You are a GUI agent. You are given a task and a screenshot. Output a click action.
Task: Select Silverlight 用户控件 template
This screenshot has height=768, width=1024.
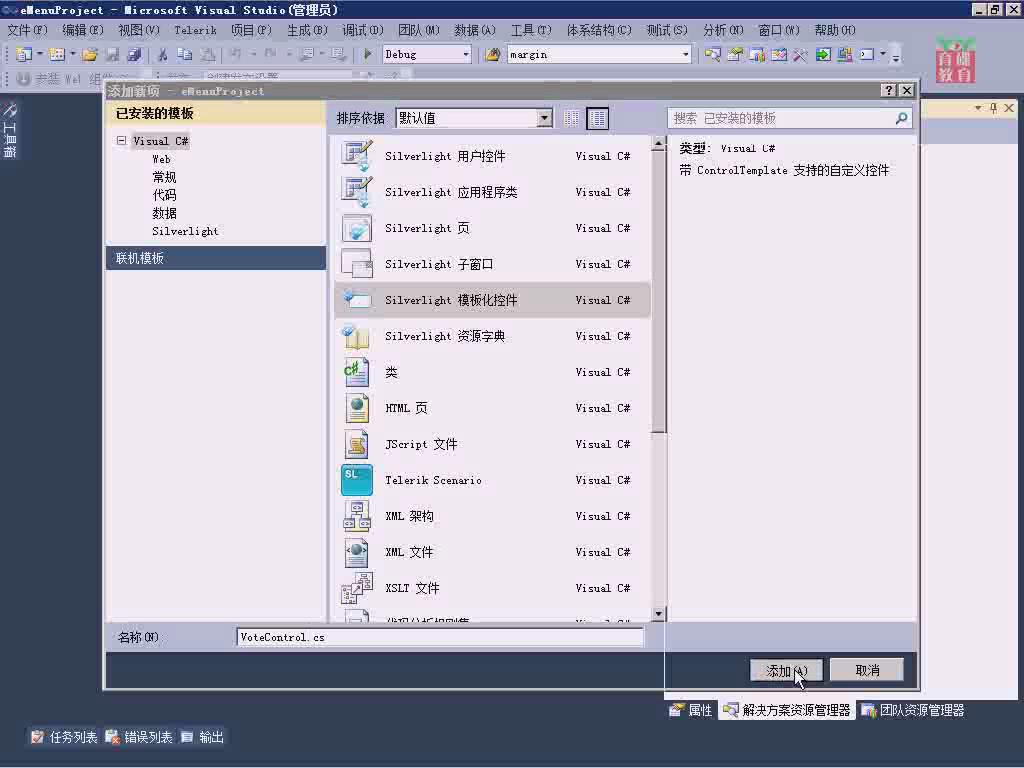[x=493, y=156]
